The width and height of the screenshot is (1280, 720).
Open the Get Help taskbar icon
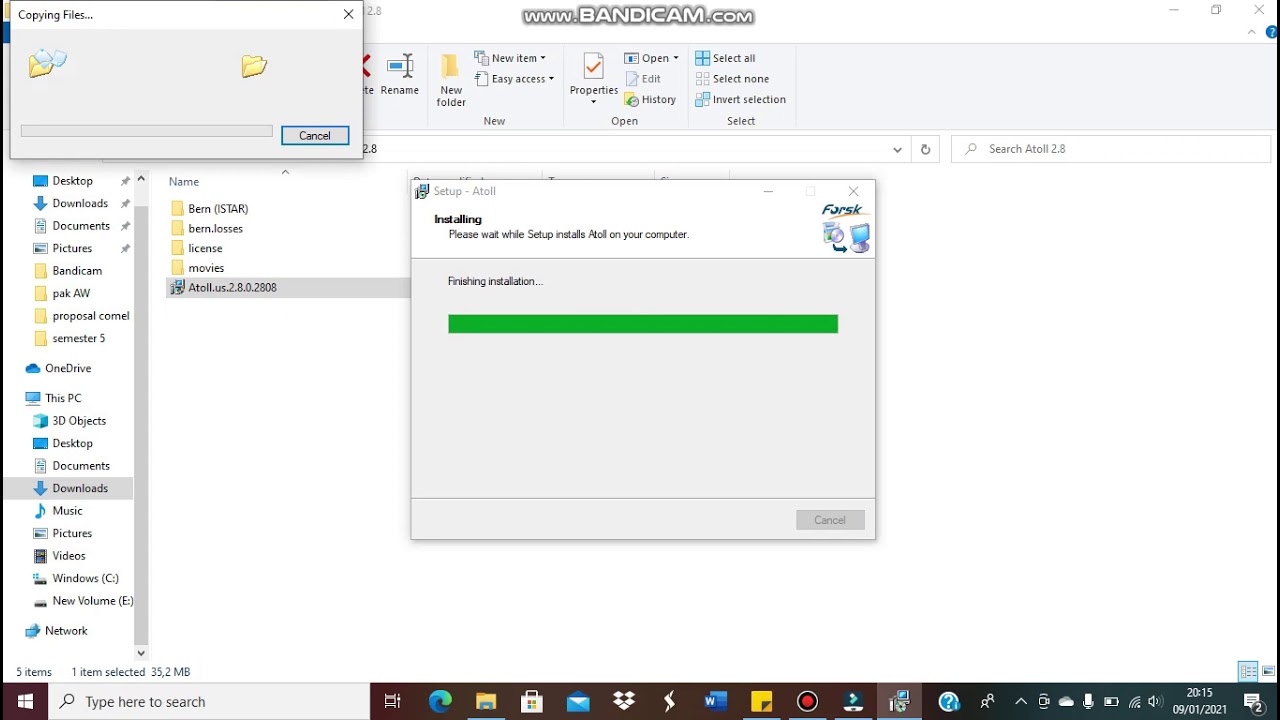point(949,701)
